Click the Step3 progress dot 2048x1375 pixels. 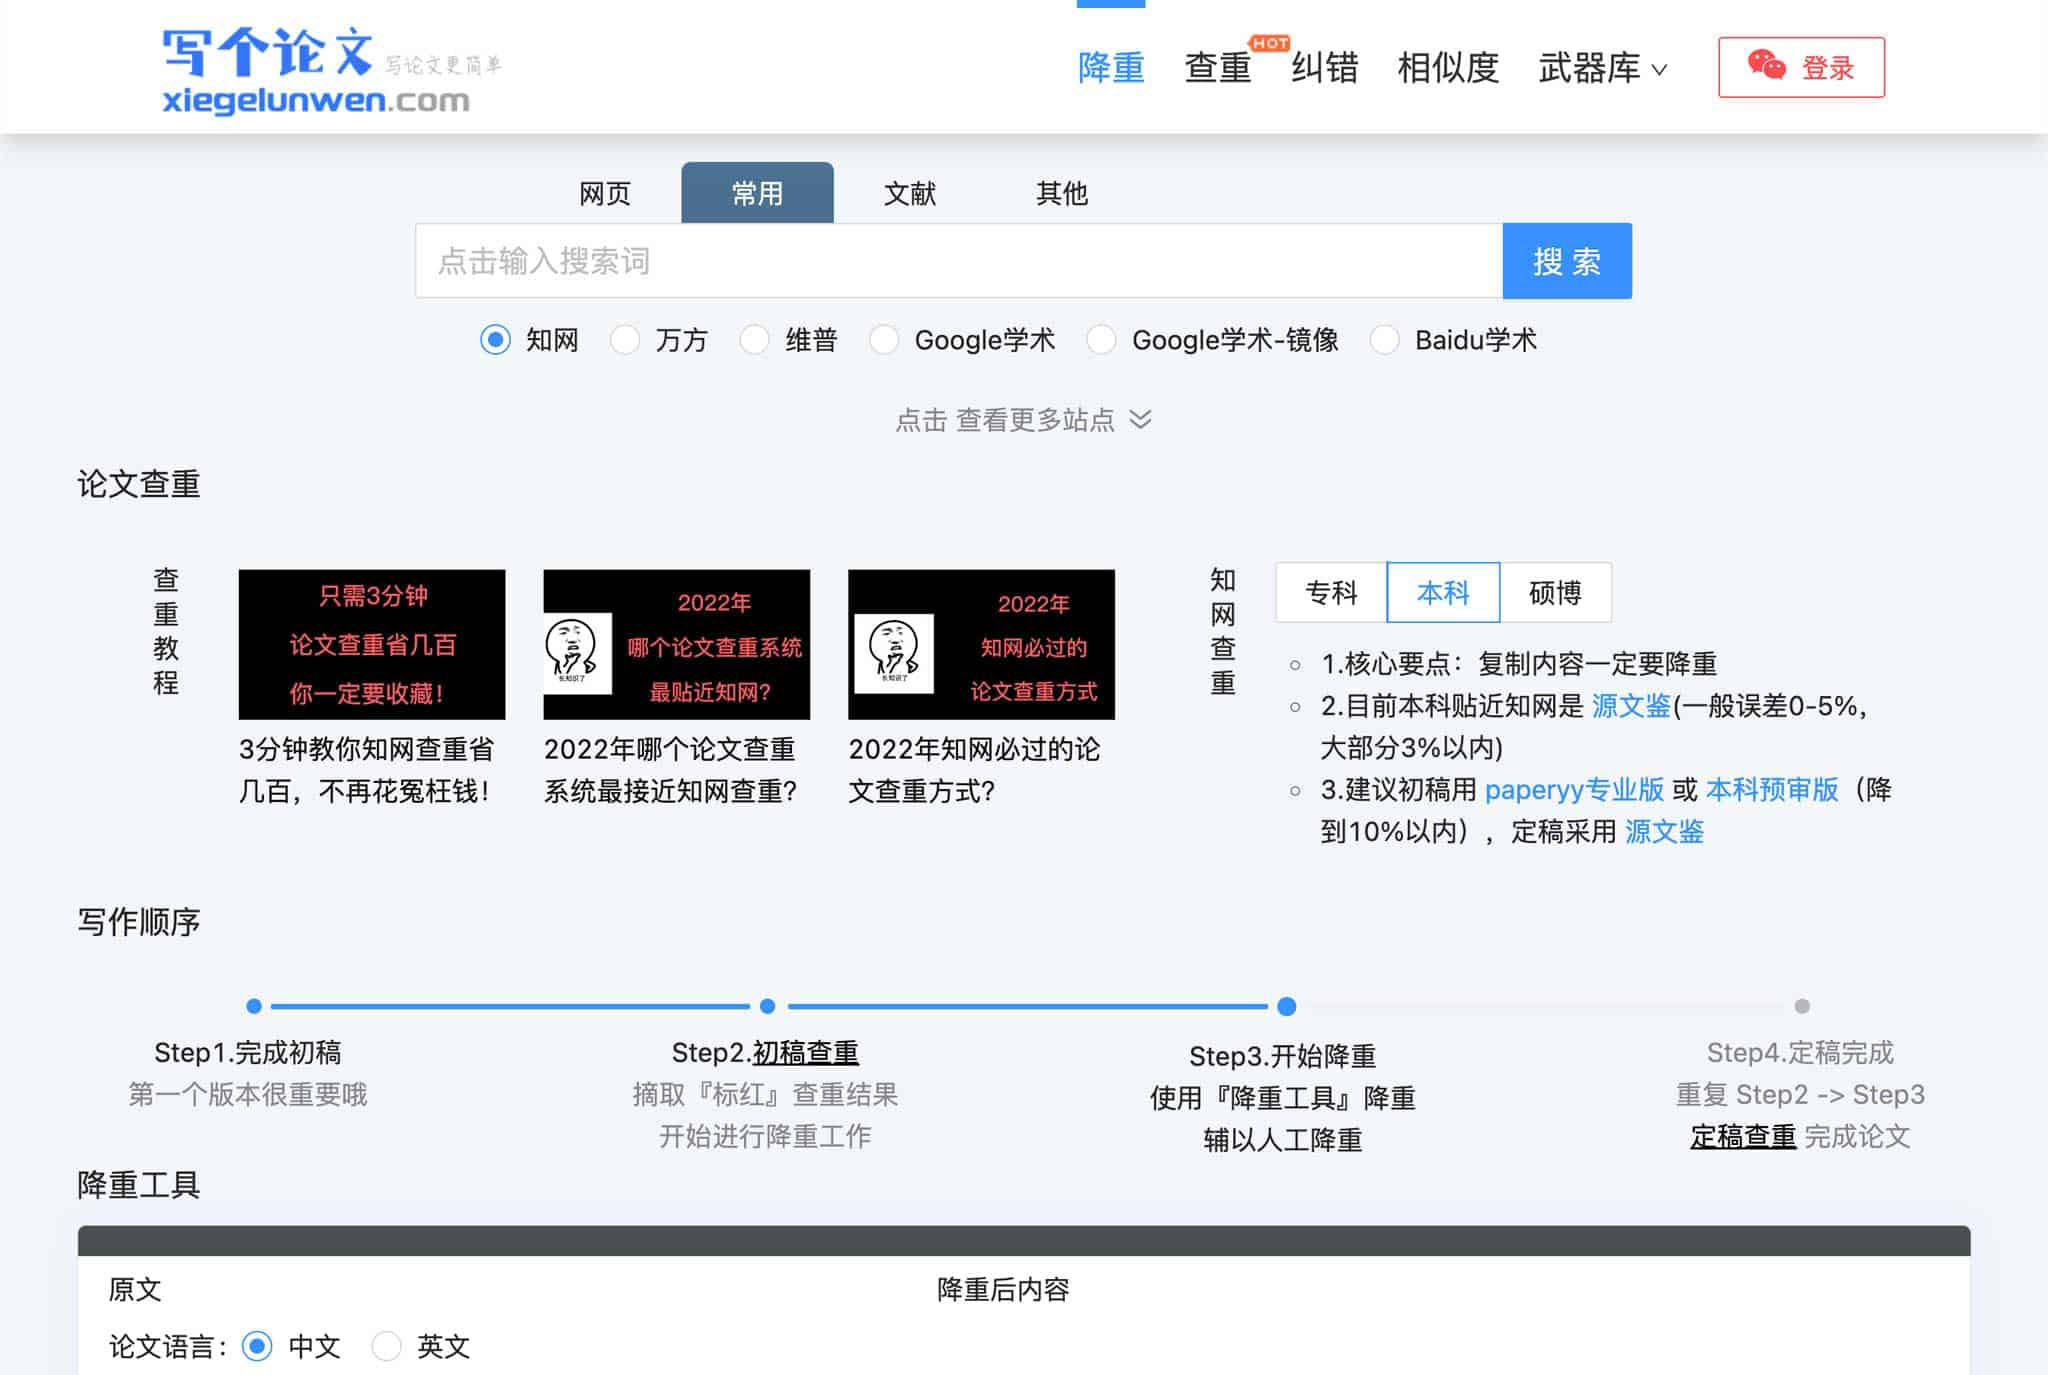click(1287, 1006)
